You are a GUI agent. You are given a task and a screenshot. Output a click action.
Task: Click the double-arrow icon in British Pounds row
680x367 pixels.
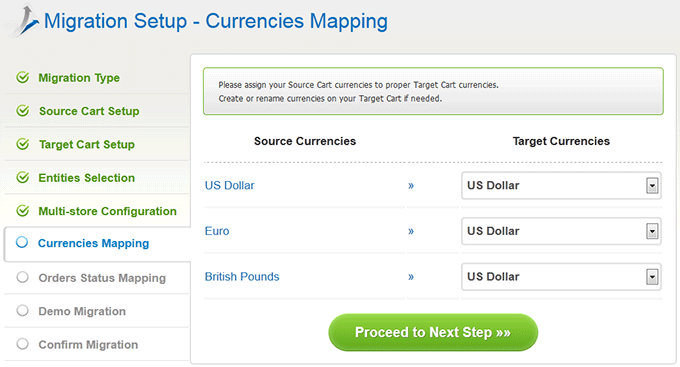click(x=411, y=277)
